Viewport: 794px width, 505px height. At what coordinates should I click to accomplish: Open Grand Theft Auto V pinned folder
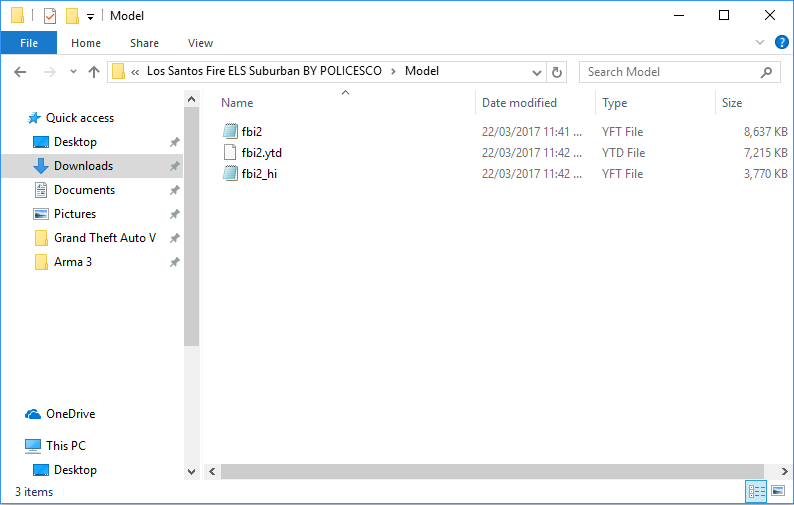(105, 238)
